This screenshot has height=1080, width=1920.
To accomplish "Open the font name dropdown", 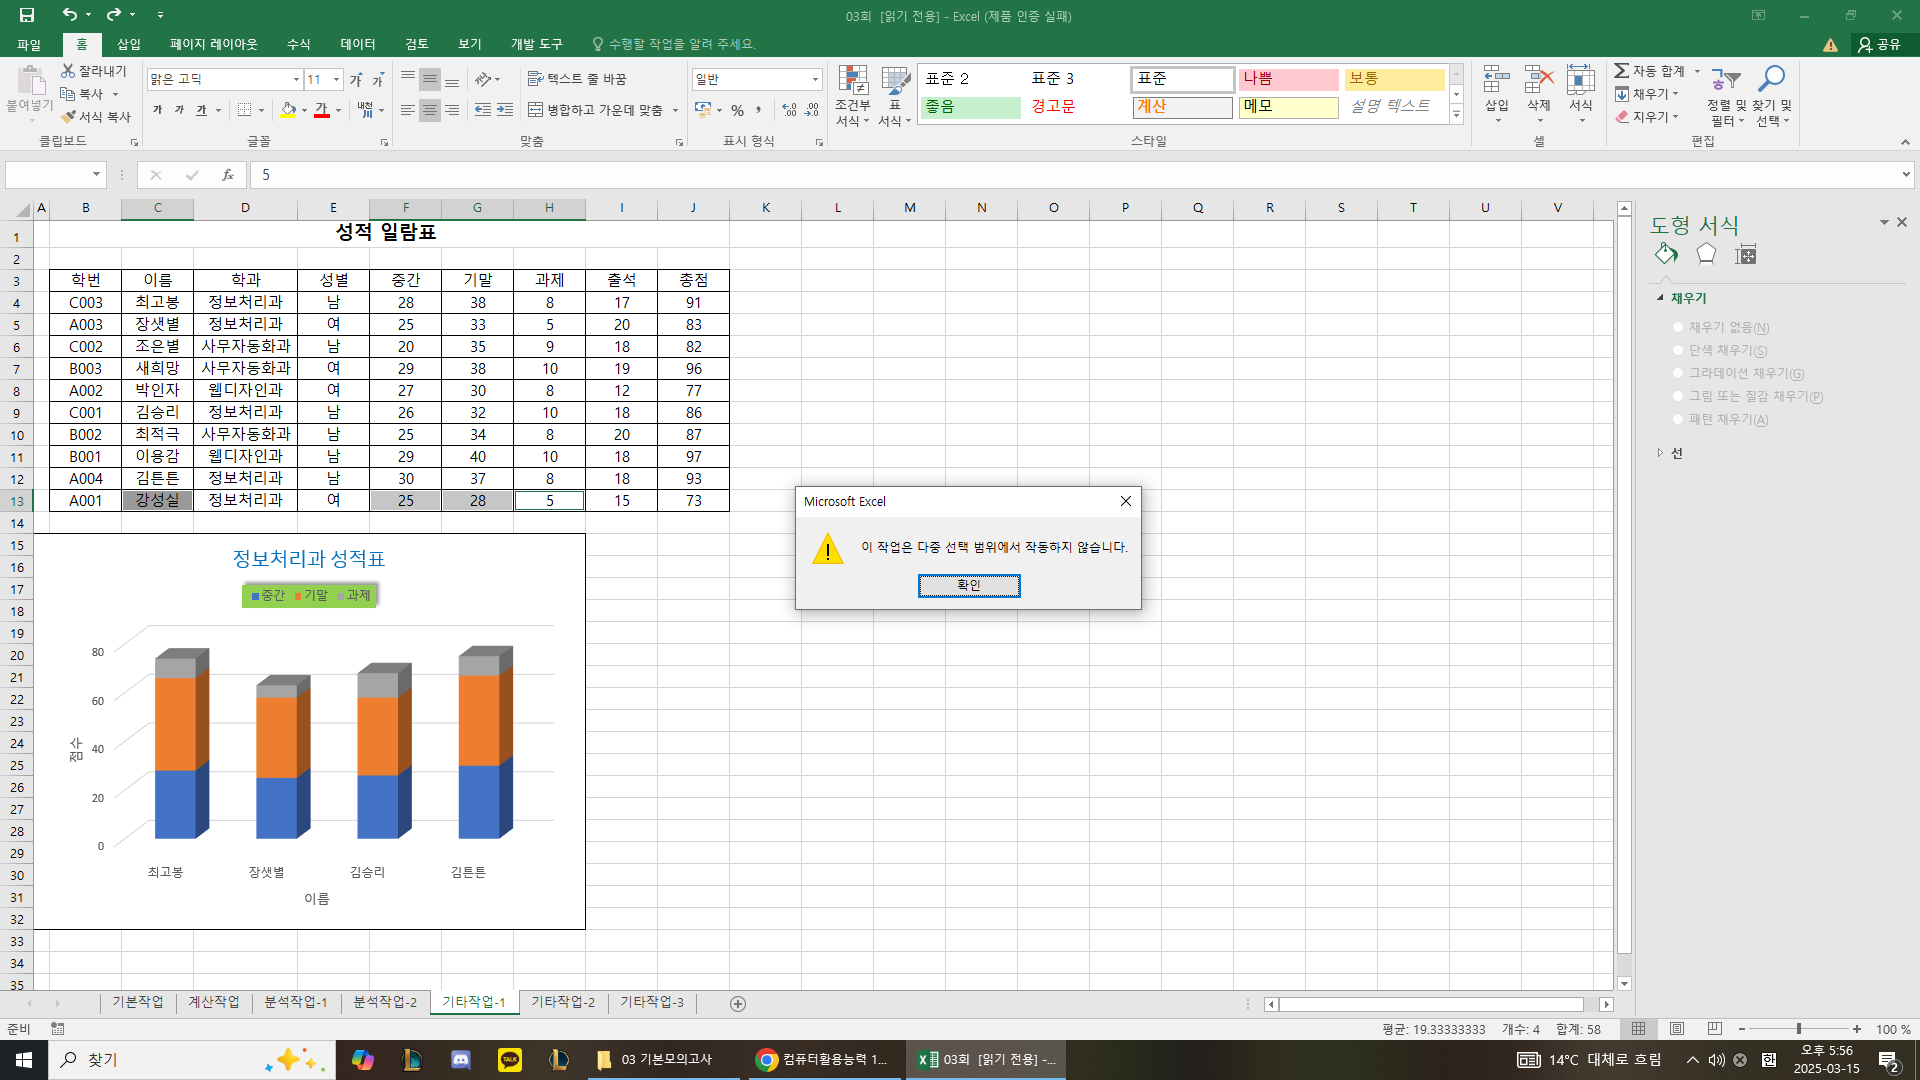I will click(296, 79).
